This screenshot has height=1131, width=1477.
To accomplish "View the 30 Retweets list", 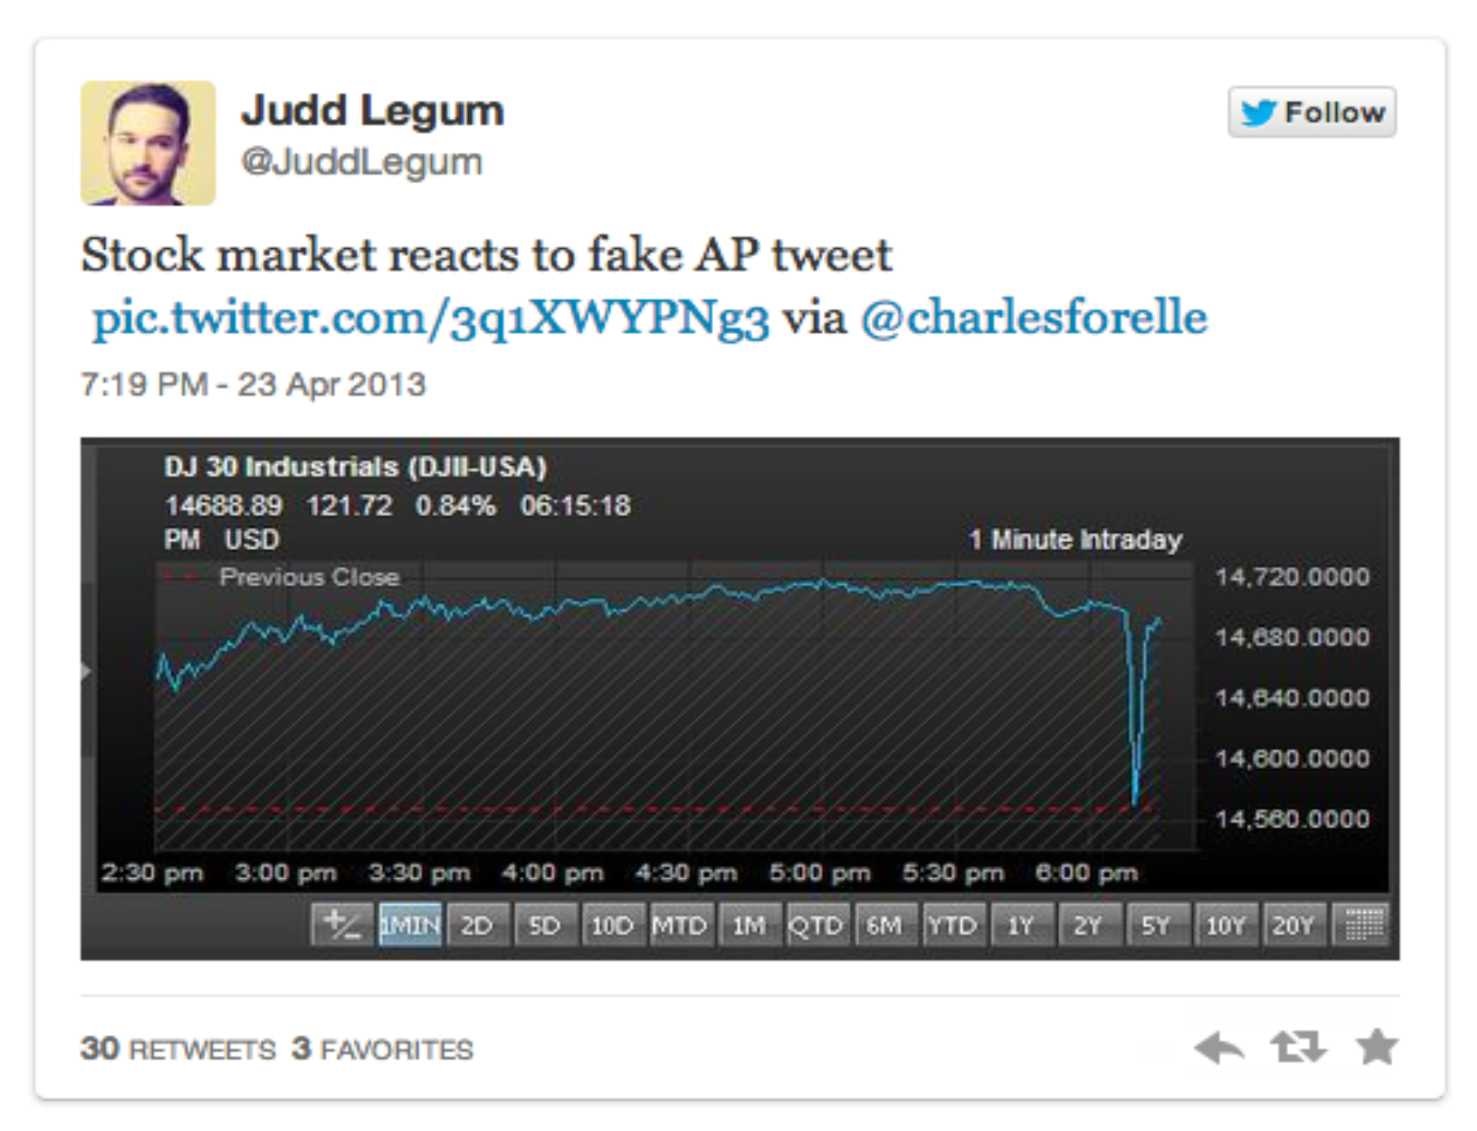I will point(178,1049).
